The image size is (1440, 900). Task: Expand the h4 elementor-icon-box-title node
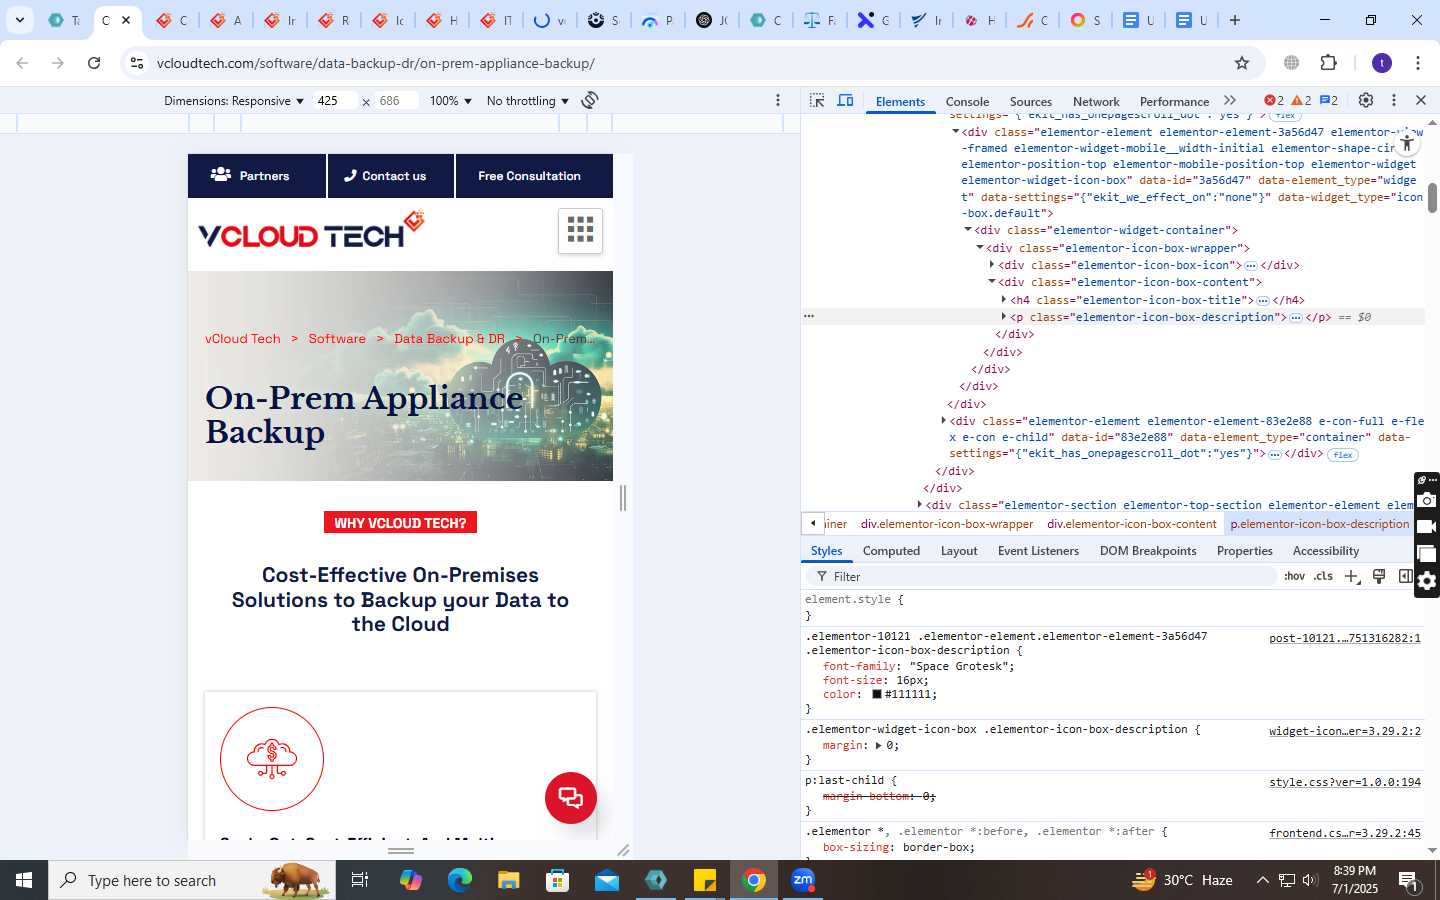point(1003,300)
